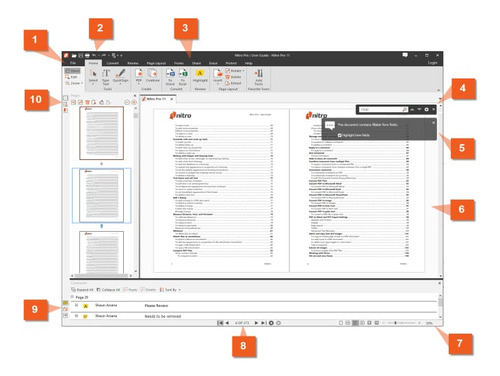Expand the Insert dropdown arrow
The width and height of the screenshot is (500, 376).
pos(218,84)
